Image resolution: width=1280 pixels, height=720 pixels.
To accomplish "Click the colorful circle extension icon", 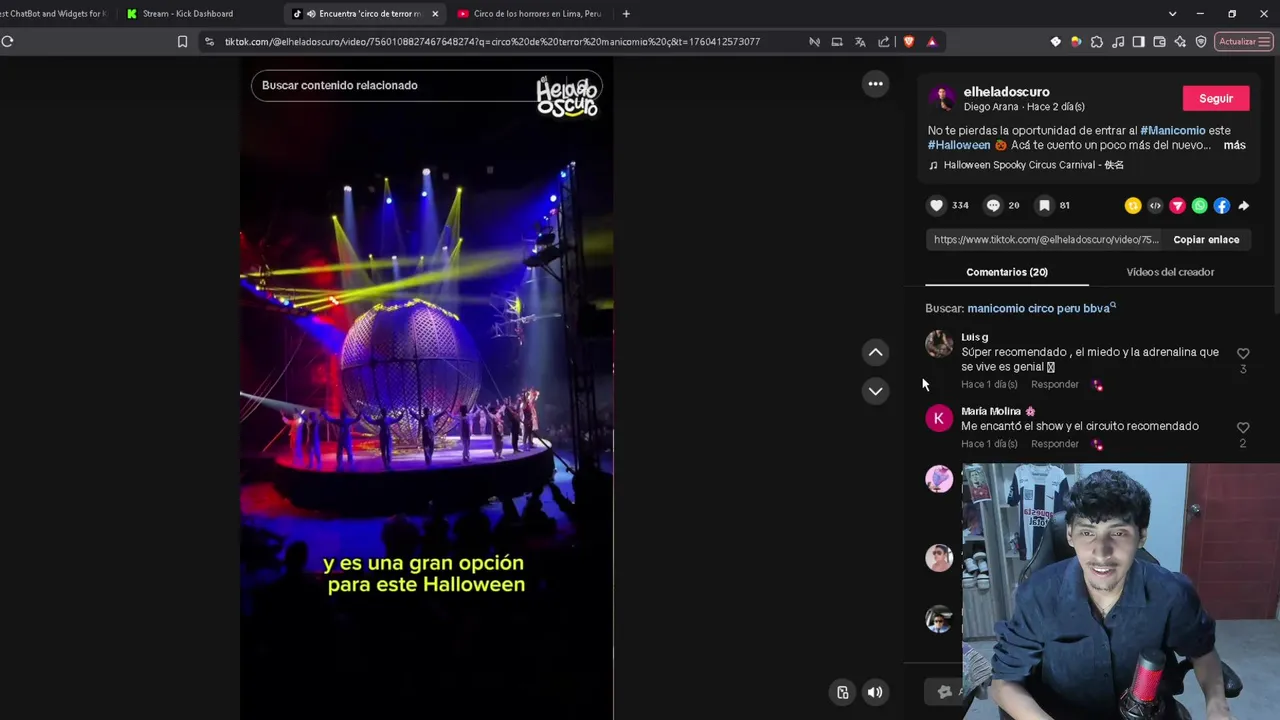I will point(1076,42).
